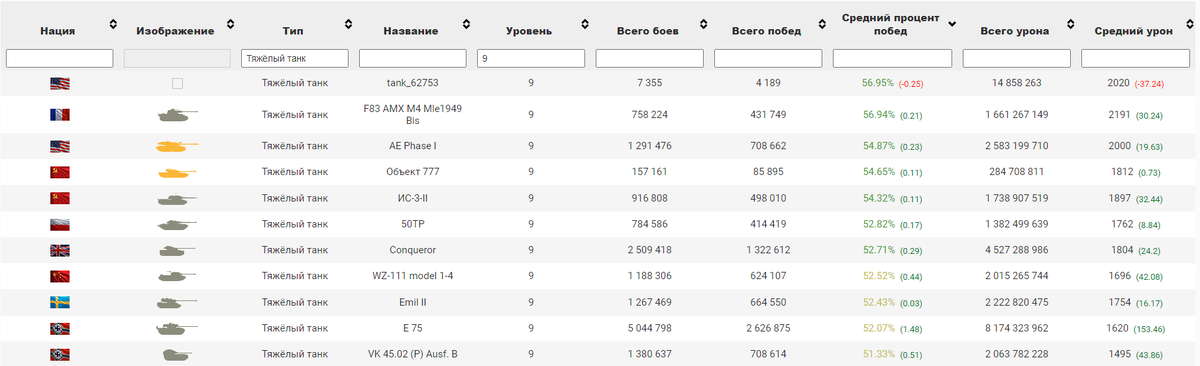Click the Название column header
The width and height of the screenshot is (1200, 366).
(x=413, y=31)
